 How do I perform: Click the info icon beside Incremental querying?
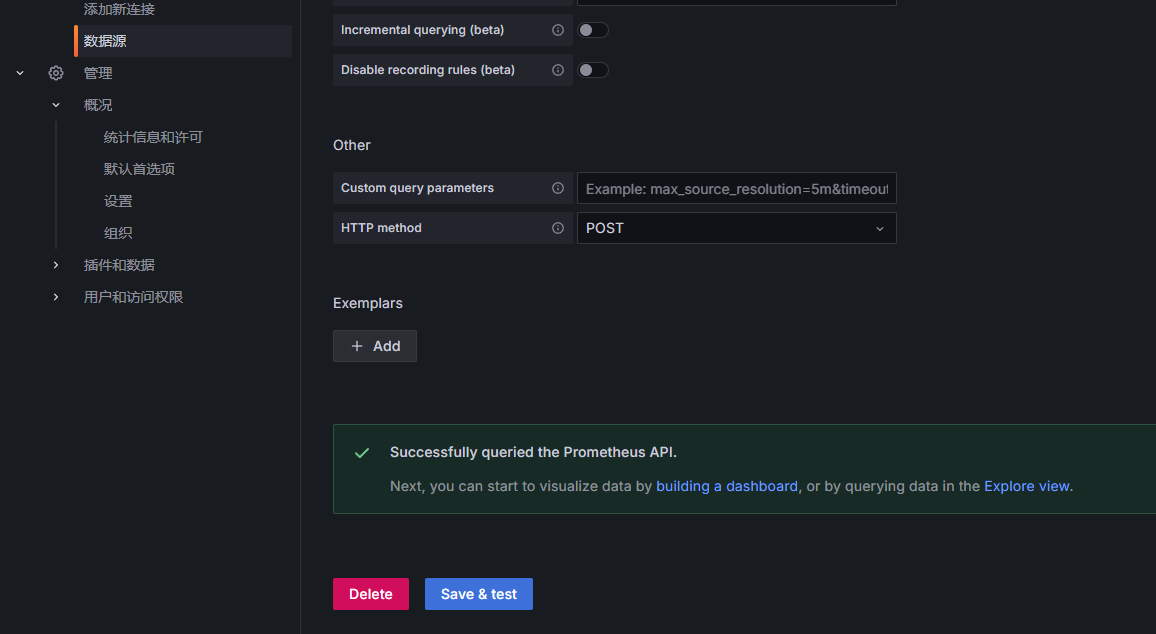click(558, 30)
